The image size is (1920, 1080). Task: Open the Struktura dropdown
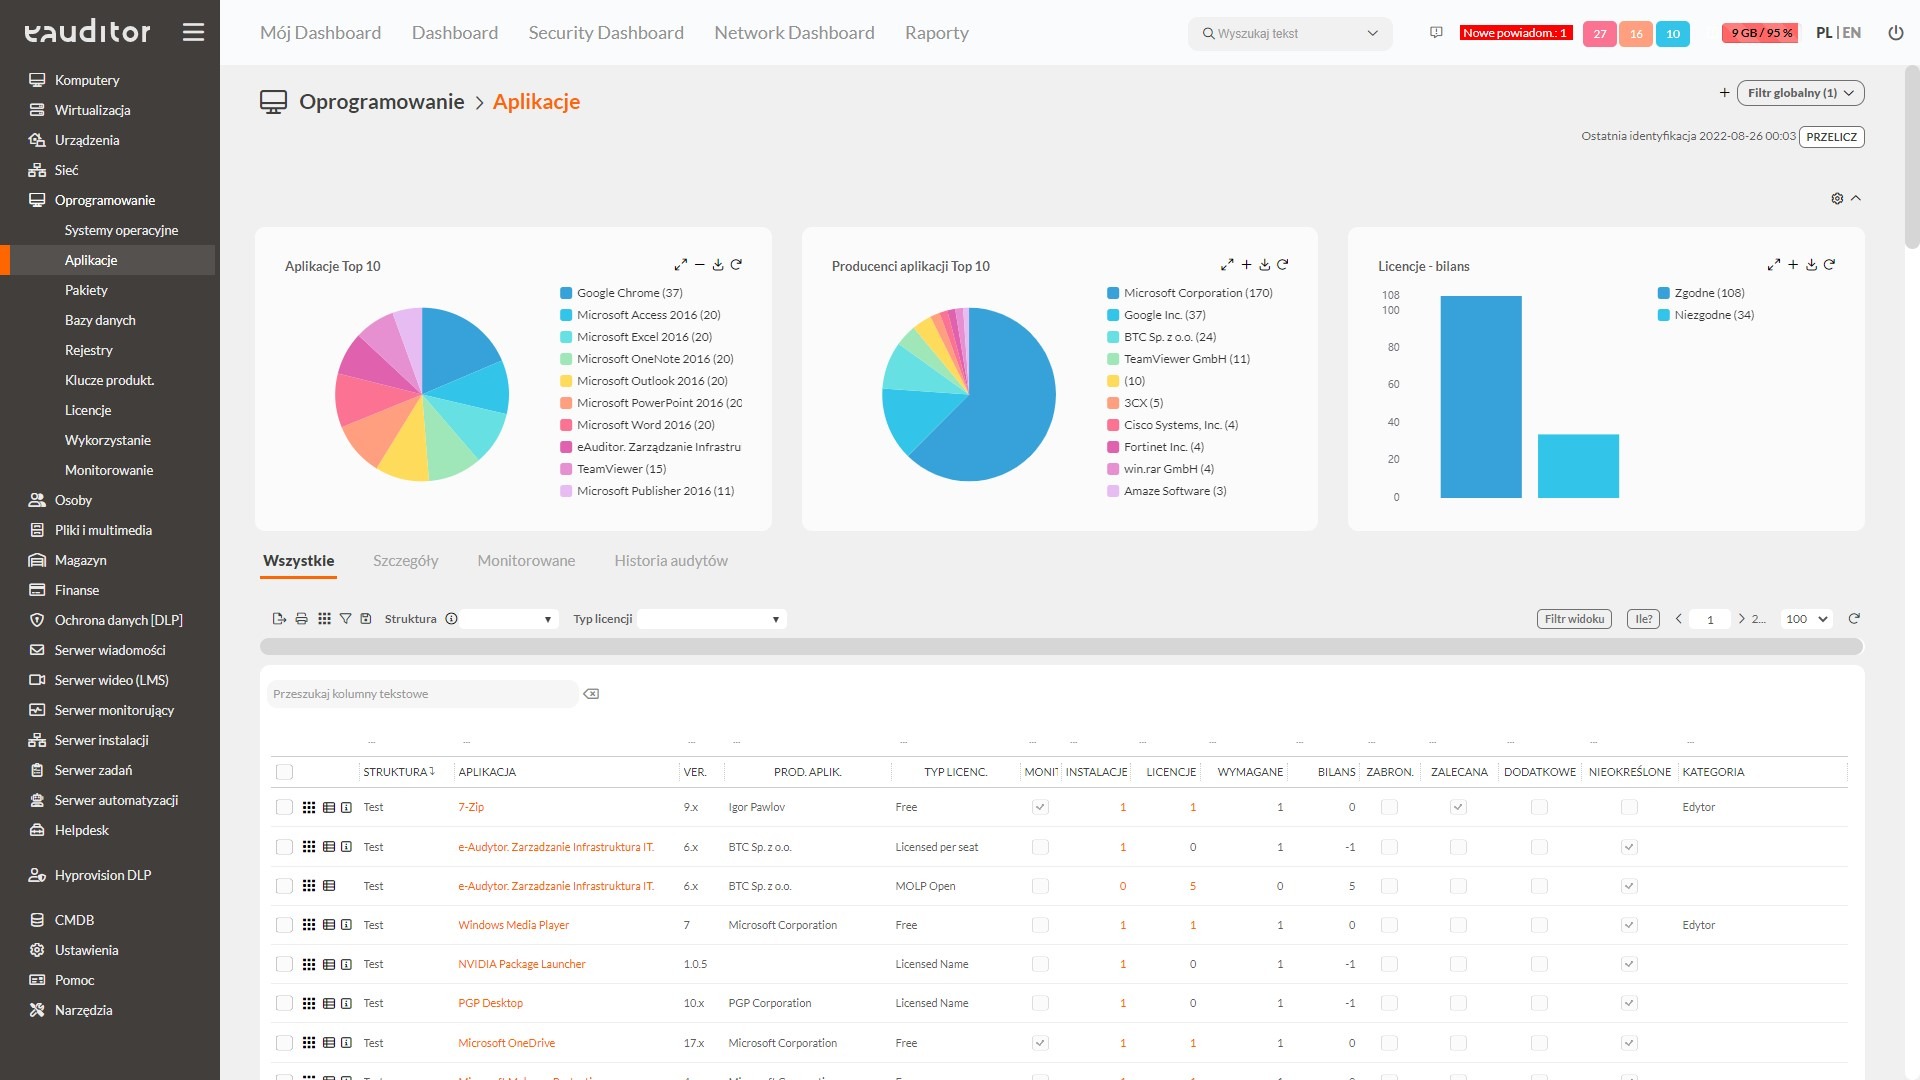[x=510, y=619]
